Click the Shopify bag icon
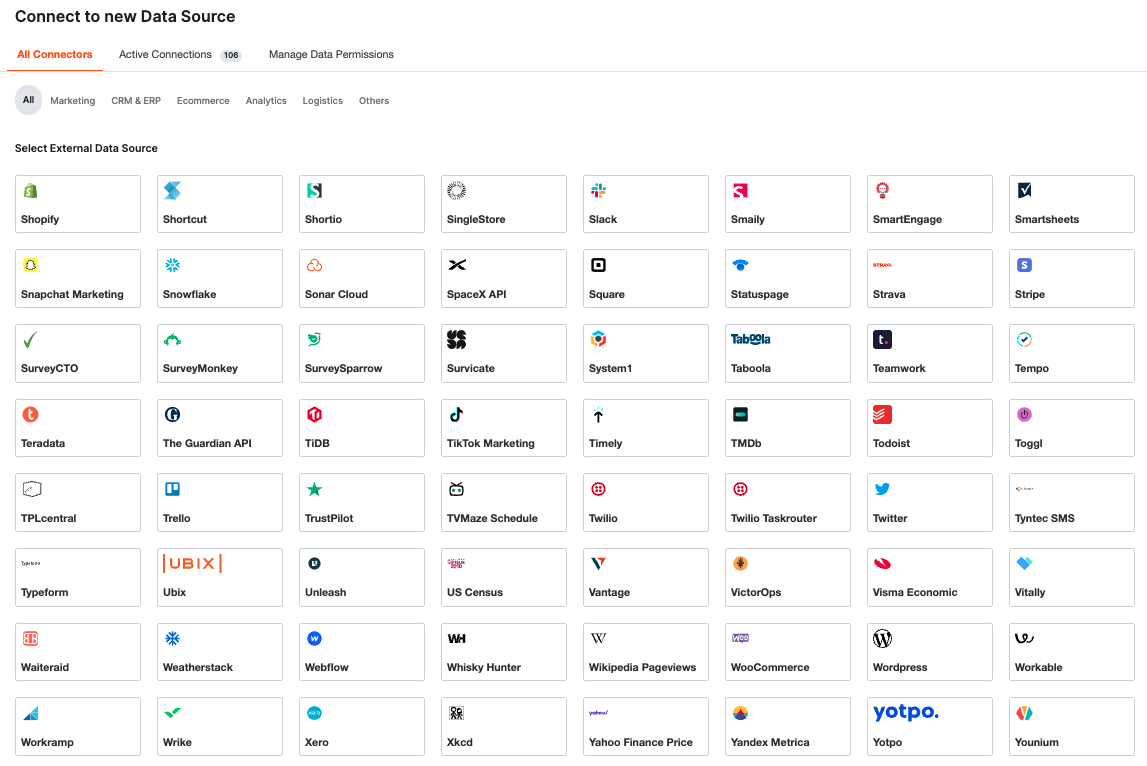1147x766 pixels. (x=30, y=191)
